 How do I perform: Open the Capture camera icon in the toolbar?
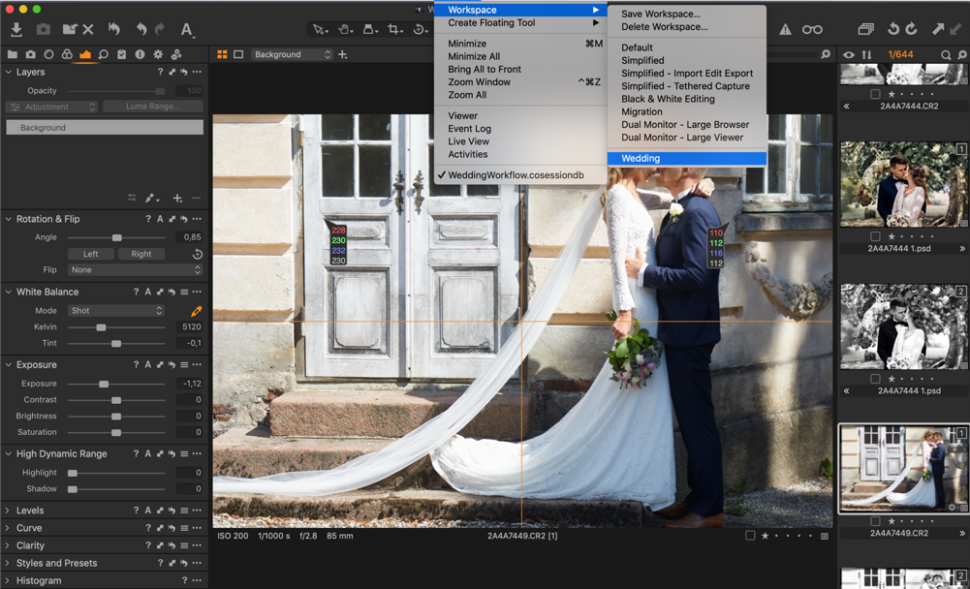click(x=44, y=29)
